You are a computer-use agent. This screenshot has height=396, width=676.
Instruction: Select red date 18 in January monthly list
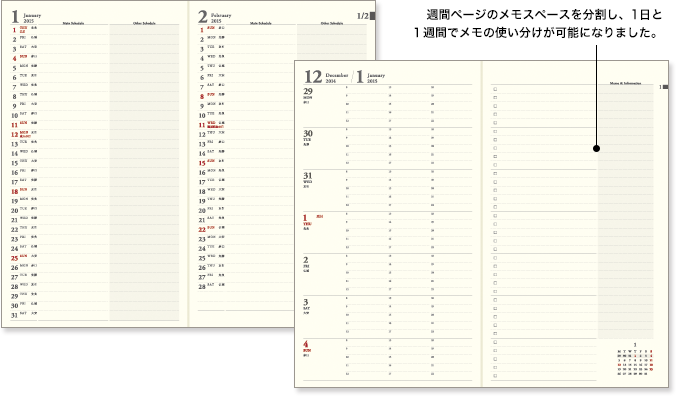(14, 191)
